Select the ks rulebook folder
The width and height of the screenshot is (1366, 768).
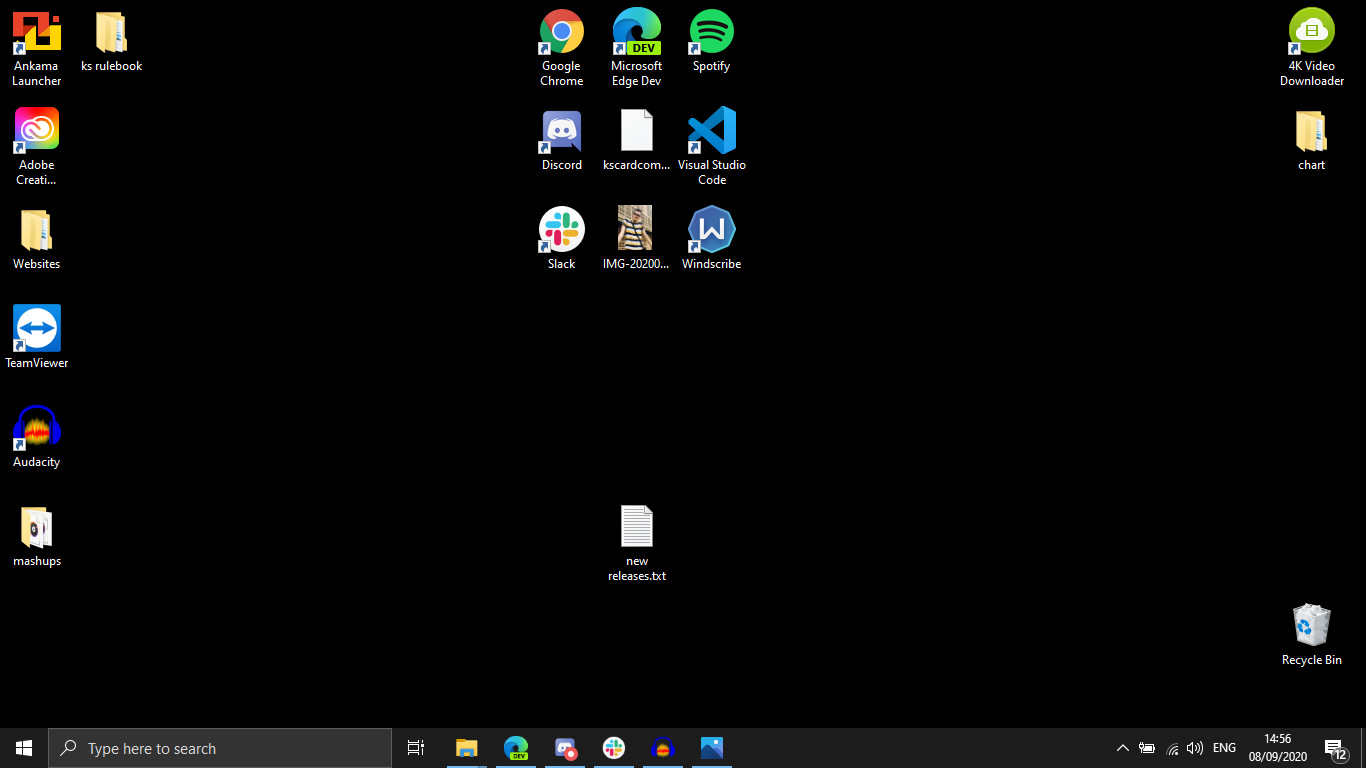[112, 41]
